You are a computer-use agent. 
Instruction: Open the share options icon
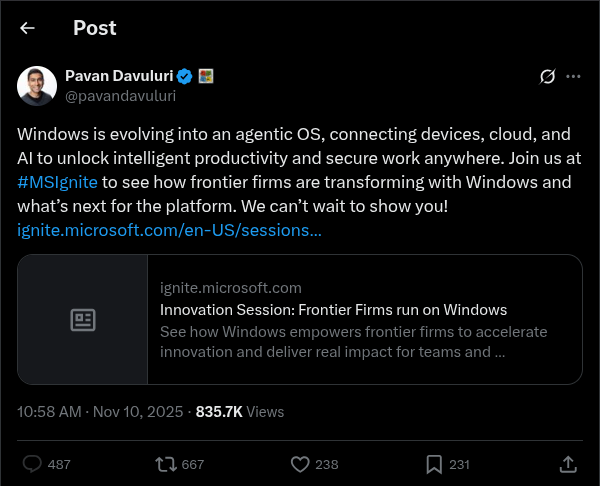567,464
